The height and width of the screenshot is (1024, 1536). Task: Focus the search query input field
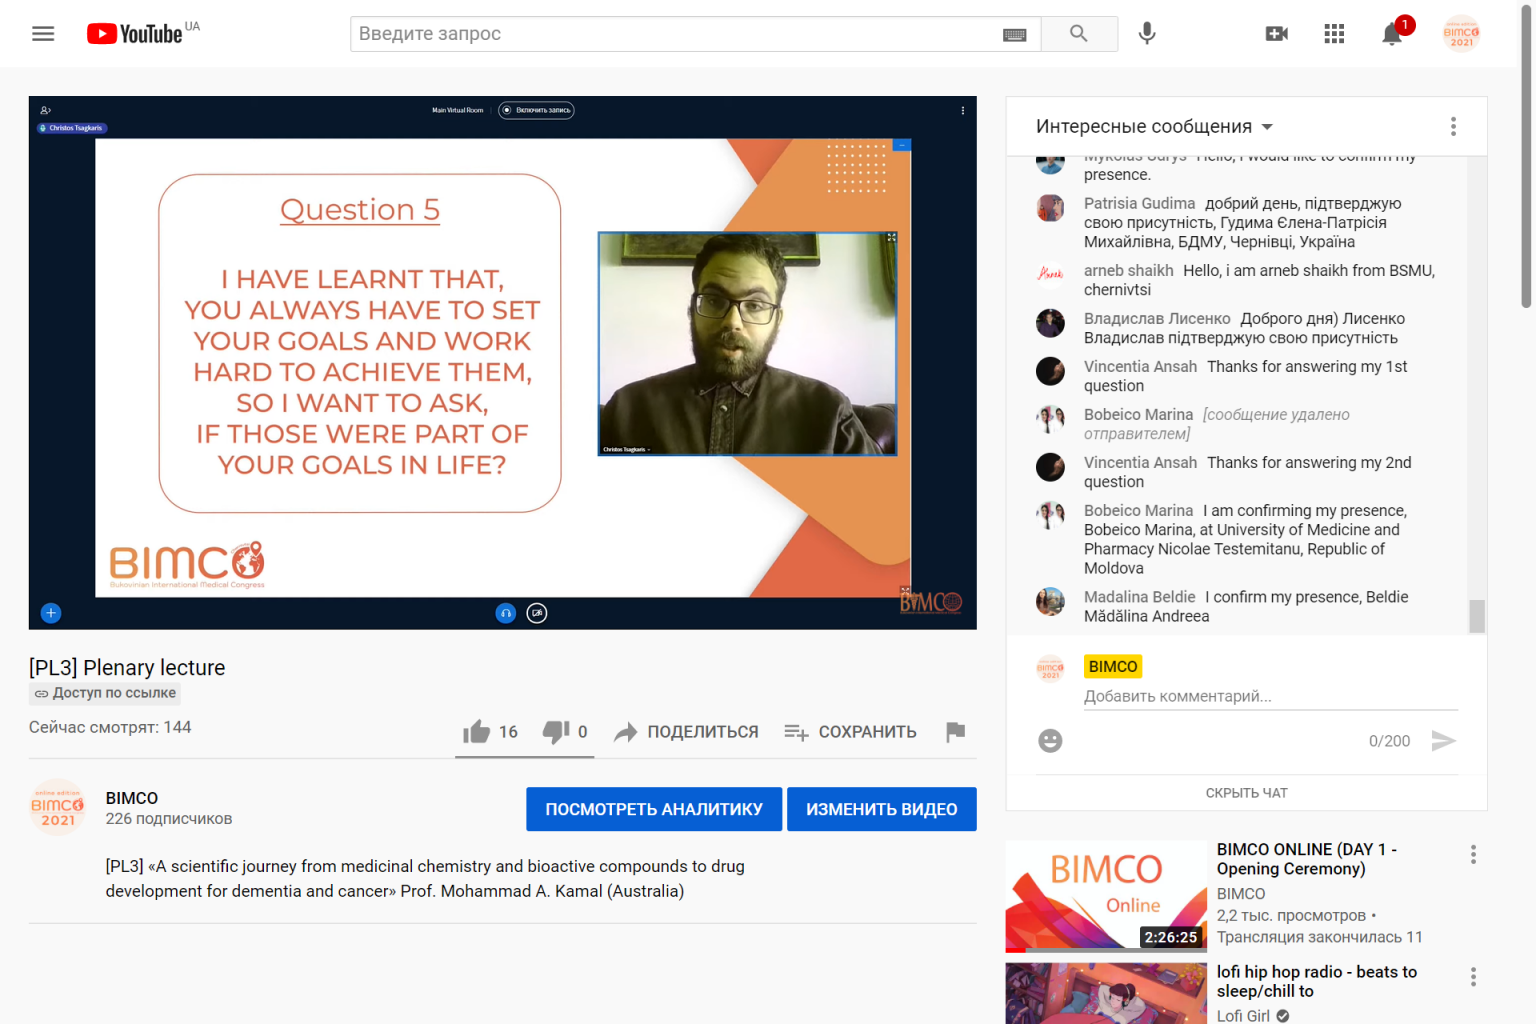pos(675,34)
